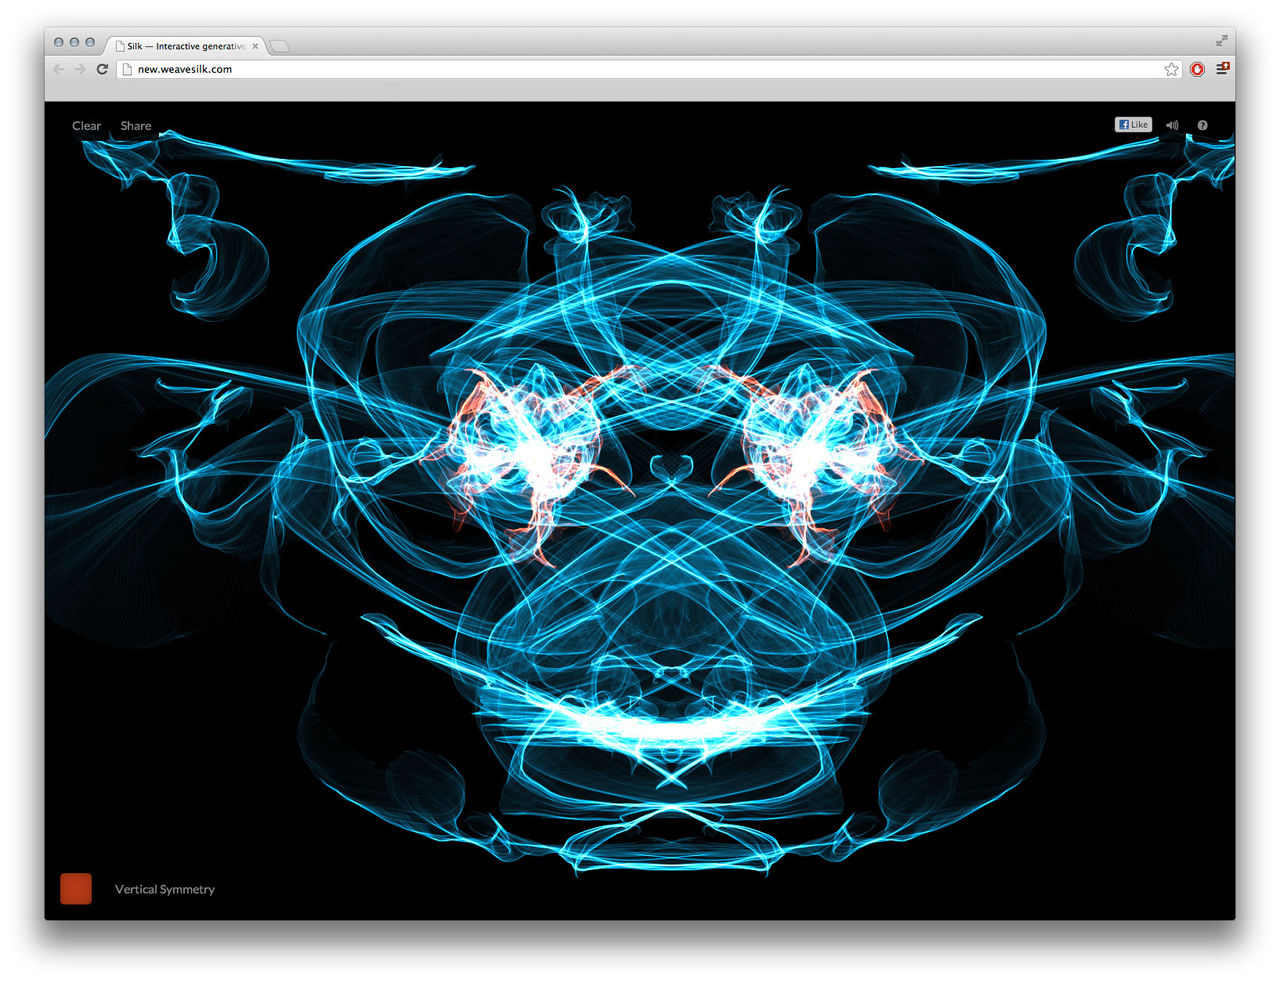
Task: Click the Facebook Like button
Action: [1133, 125]
